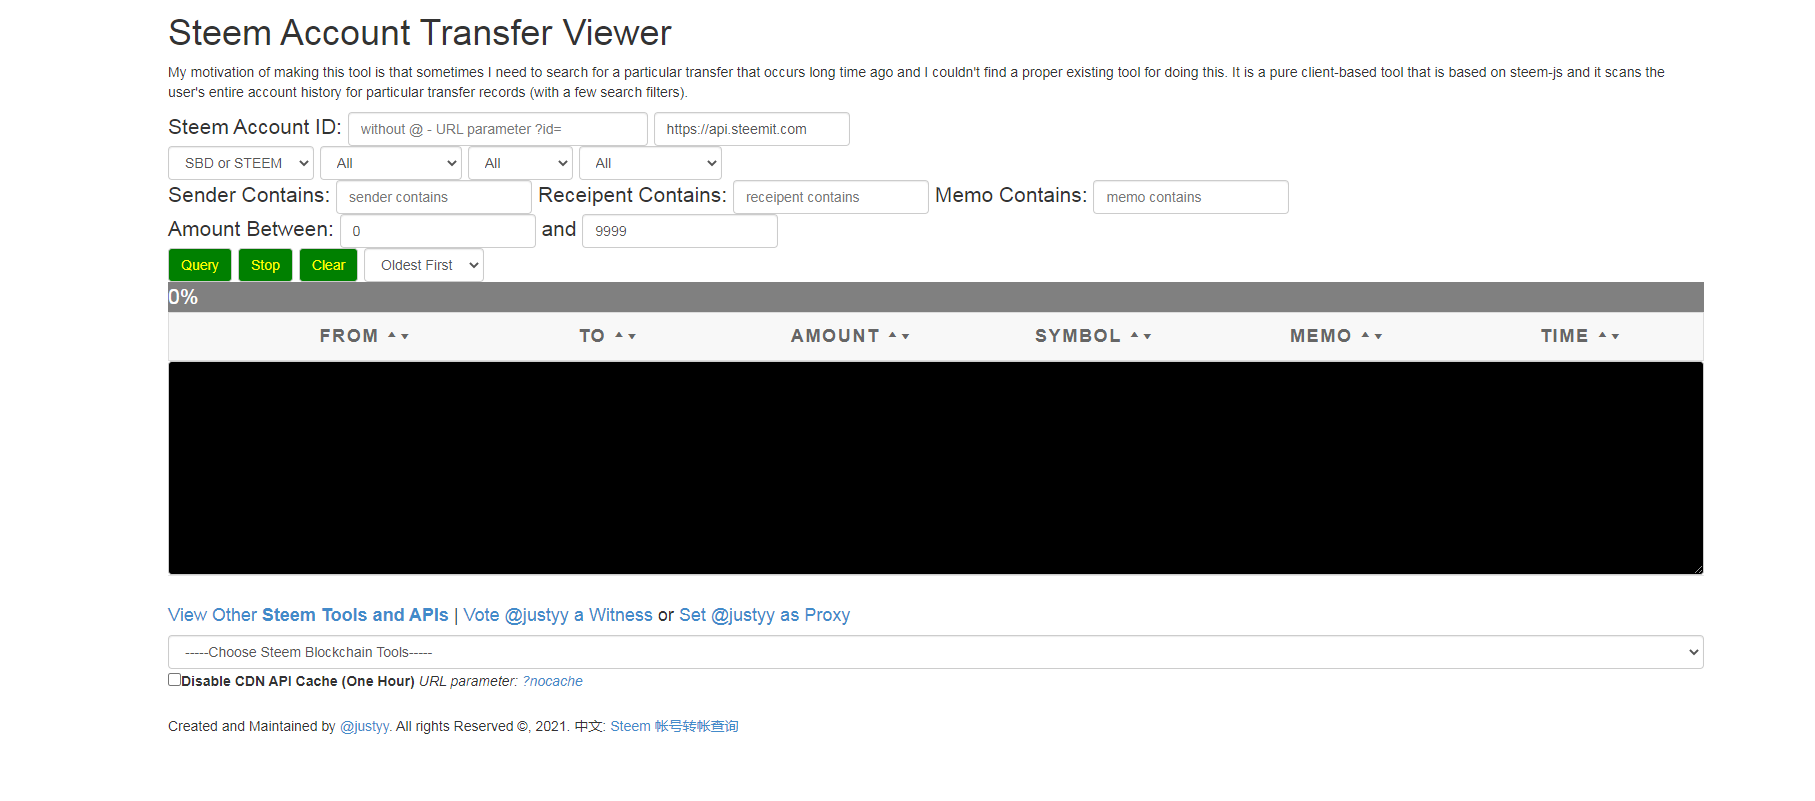
Task: Click the green Stop button
Action: tap(265, 265)
